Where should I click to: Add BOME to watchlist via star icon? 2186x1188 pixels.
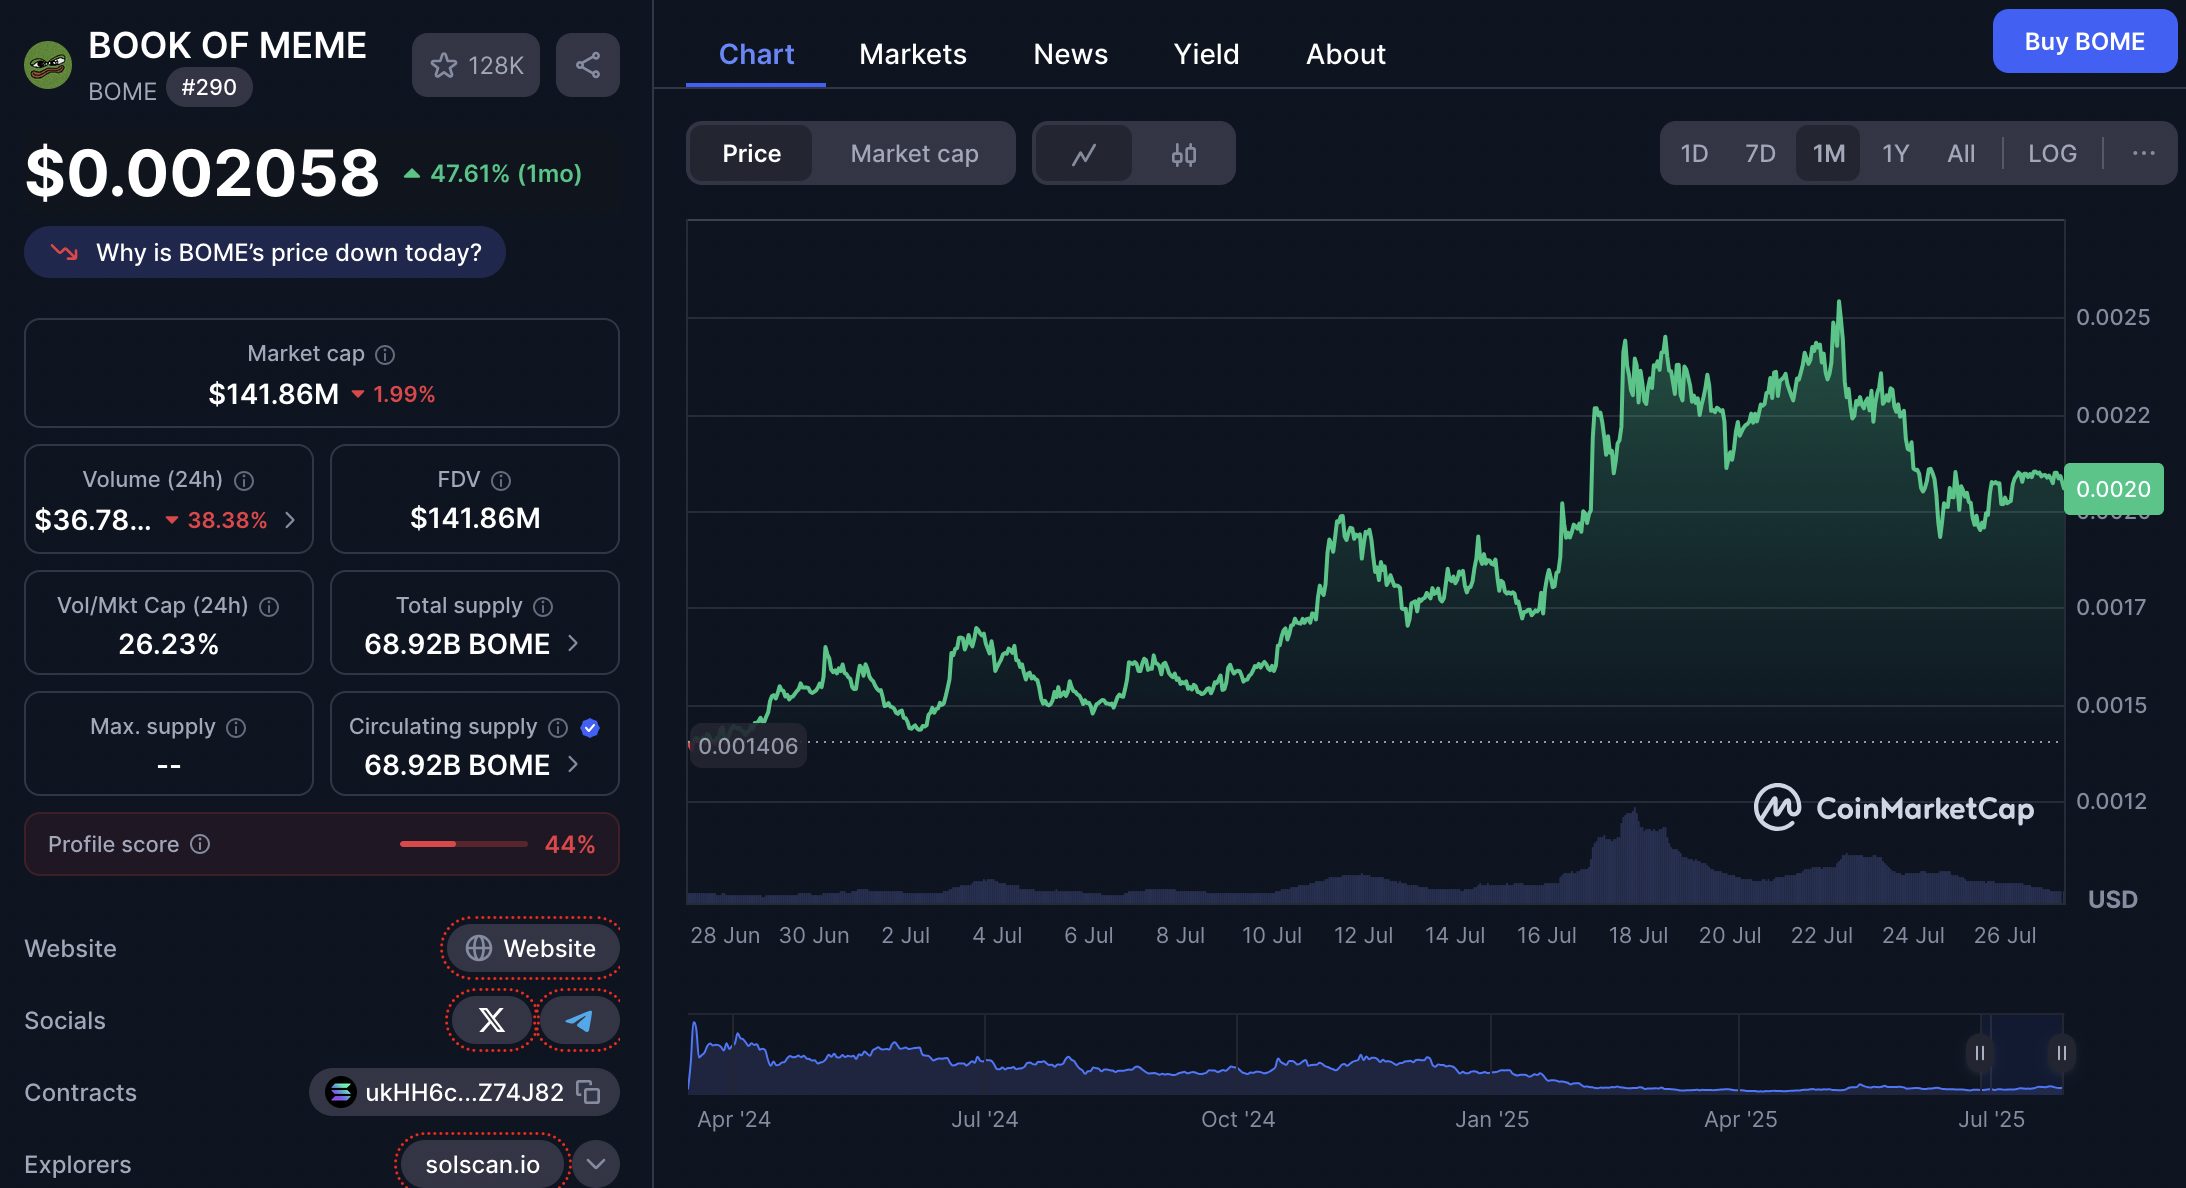[475, 65]
